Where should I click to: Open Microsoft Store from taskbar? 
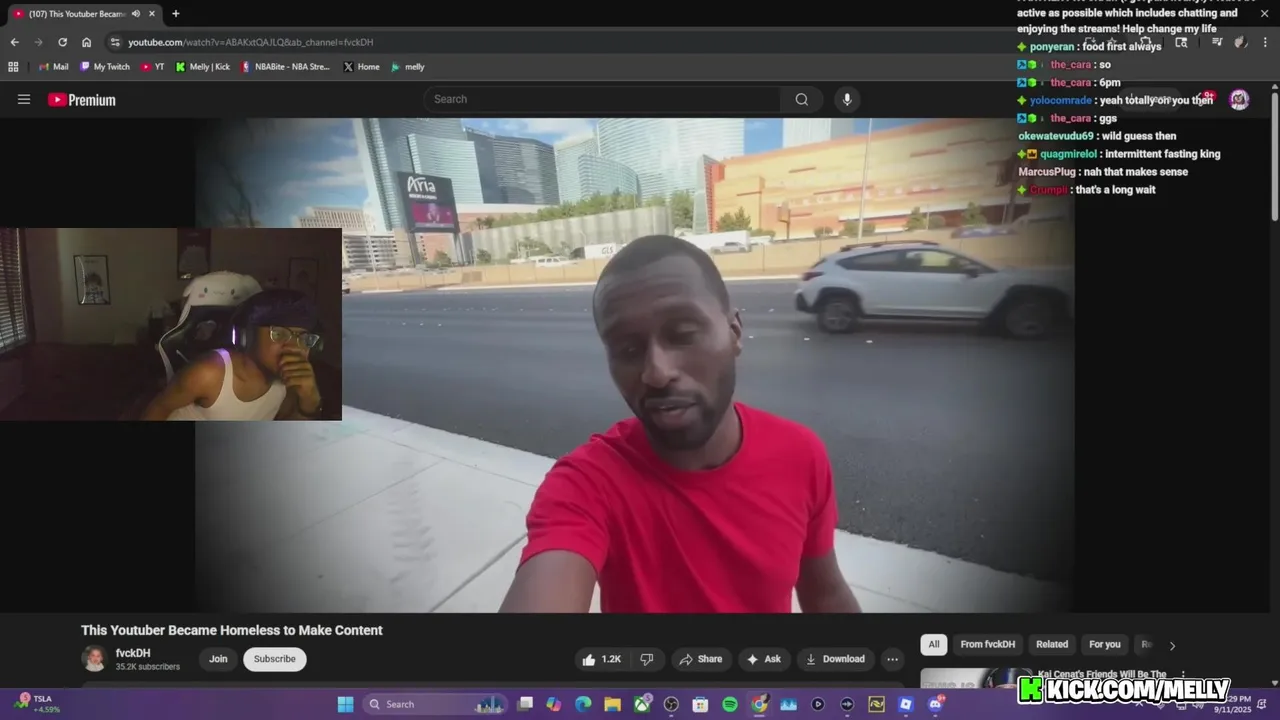tap(700, 704)
